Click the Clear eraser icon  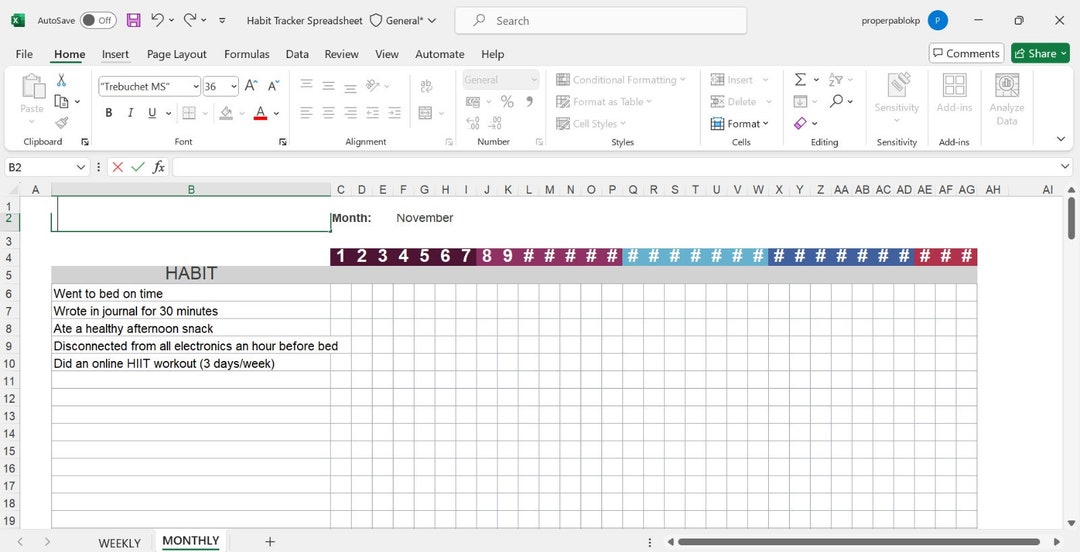(800, 123)
